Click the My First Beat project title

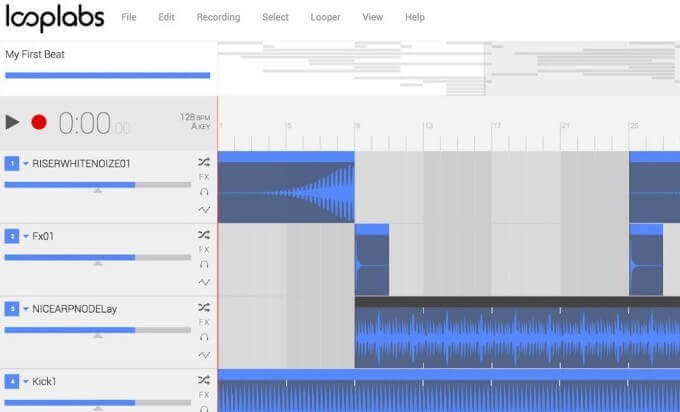pos(35,54)
